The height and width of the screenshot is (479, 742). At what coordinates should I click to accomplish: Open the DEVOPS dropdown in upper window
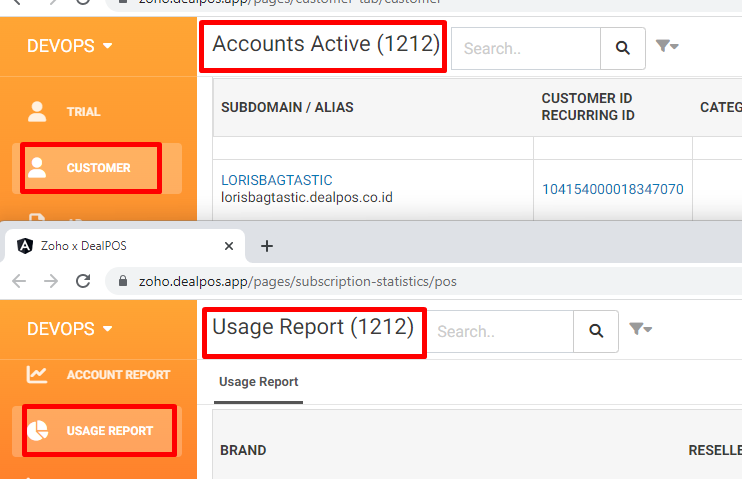(x=70, y=46)
